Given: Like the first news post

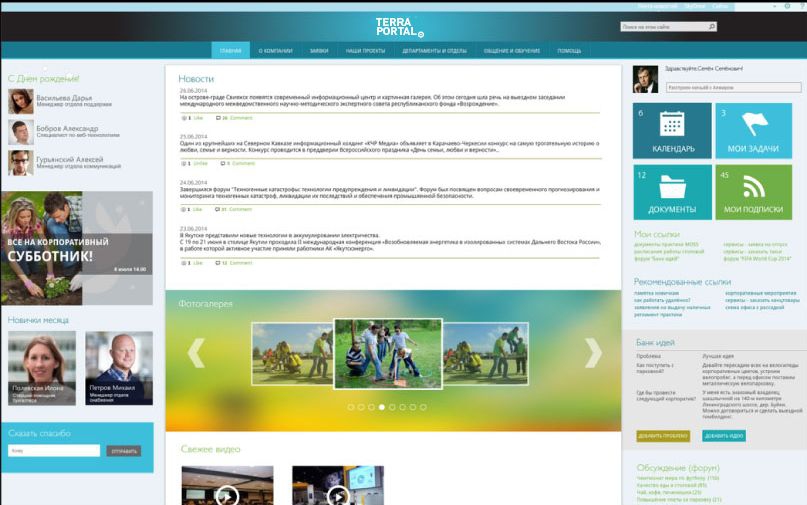Looking at the screenshot, I should tap(197, 117).
